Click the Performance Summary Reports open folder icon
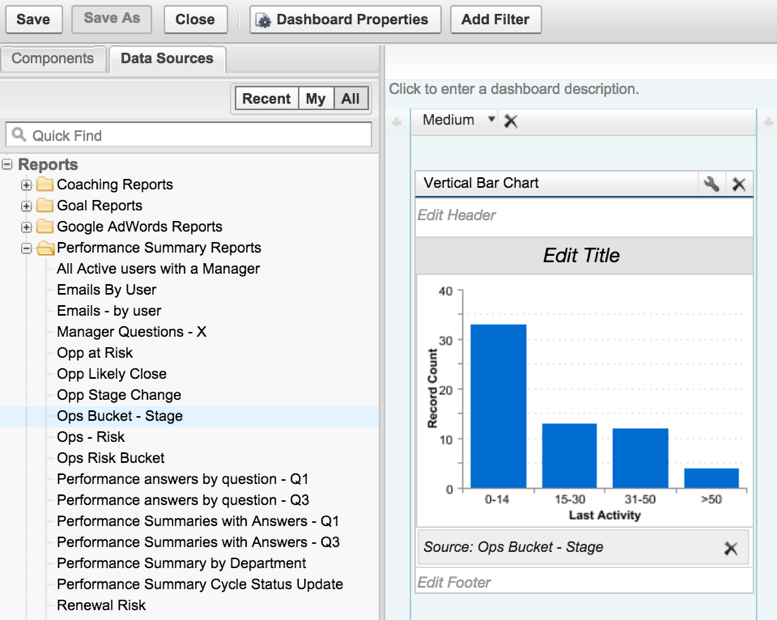Viewport: 777px width, 620px height. click(x=45, y=248)
